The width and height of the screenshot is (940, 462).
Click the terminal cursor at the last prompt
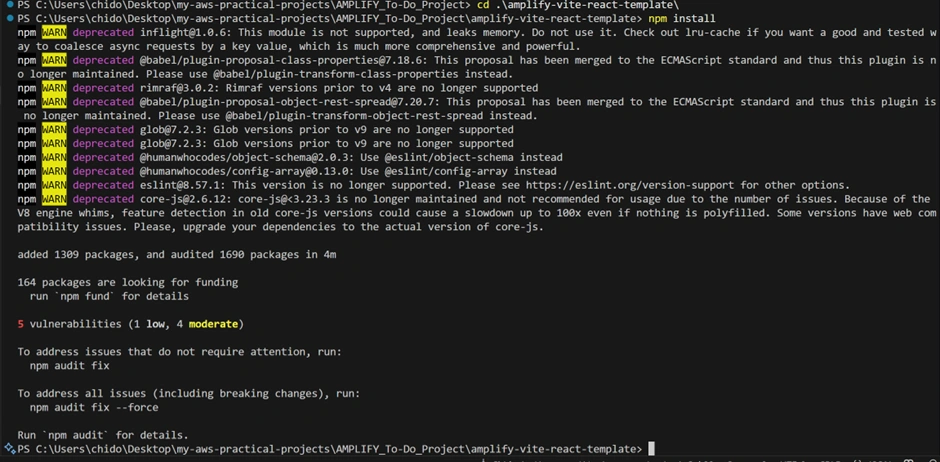(x=651, y=448)
